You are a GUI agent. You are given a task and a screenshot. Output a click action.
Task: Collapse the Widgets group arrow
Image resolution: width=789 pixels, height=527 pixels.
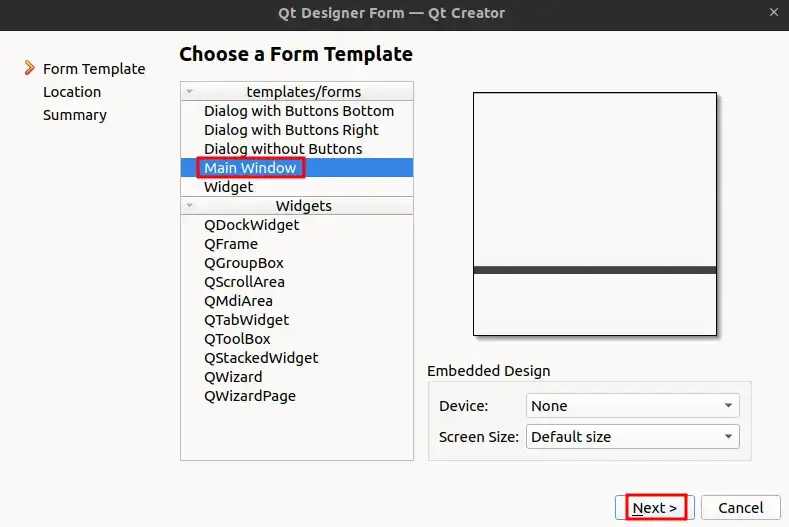pyautogui.click(x=190, y=205)
